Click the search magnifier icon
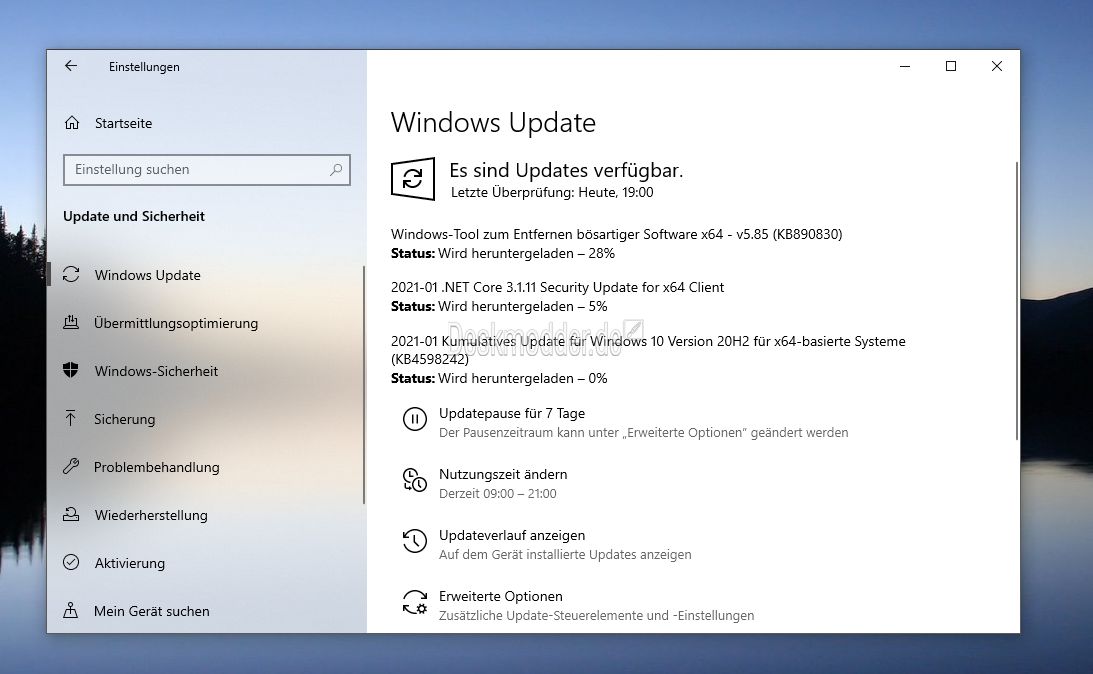The height and width of the screenshot is (674, 1093). pos(336,169)
